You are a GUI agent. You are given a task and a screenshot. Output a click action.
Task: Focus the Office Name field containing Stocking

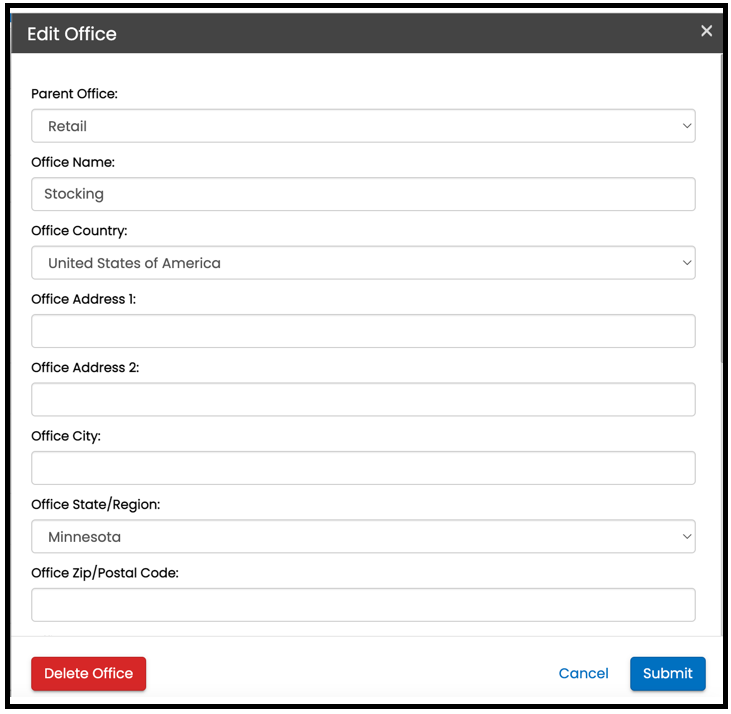(x=363, y=194)
